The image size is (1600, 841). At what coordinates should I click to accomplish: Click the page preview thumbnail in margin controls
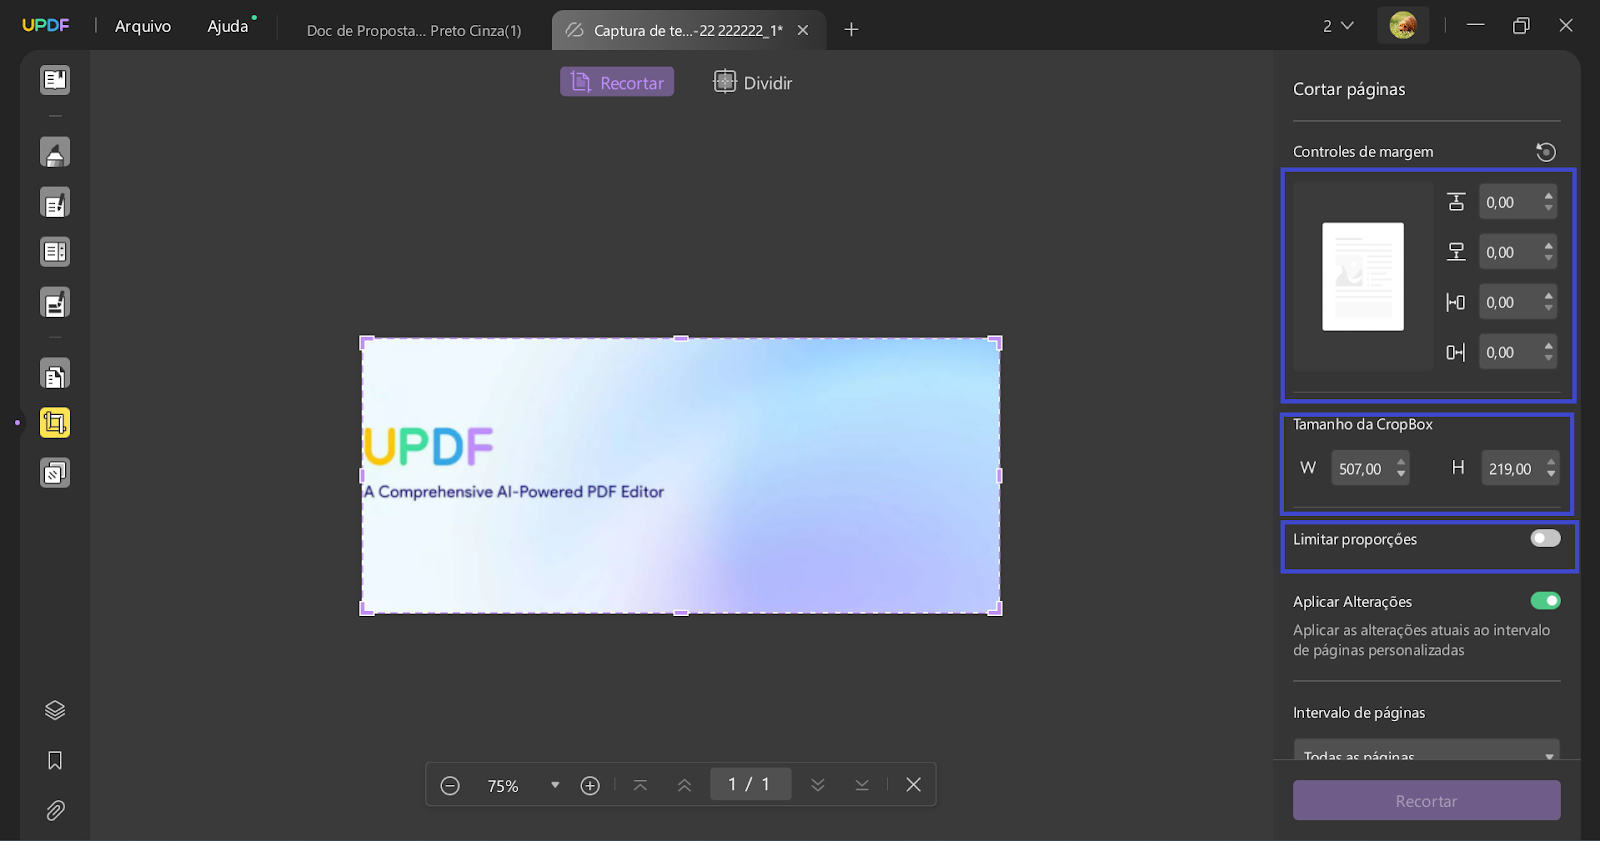point(1363,277)
